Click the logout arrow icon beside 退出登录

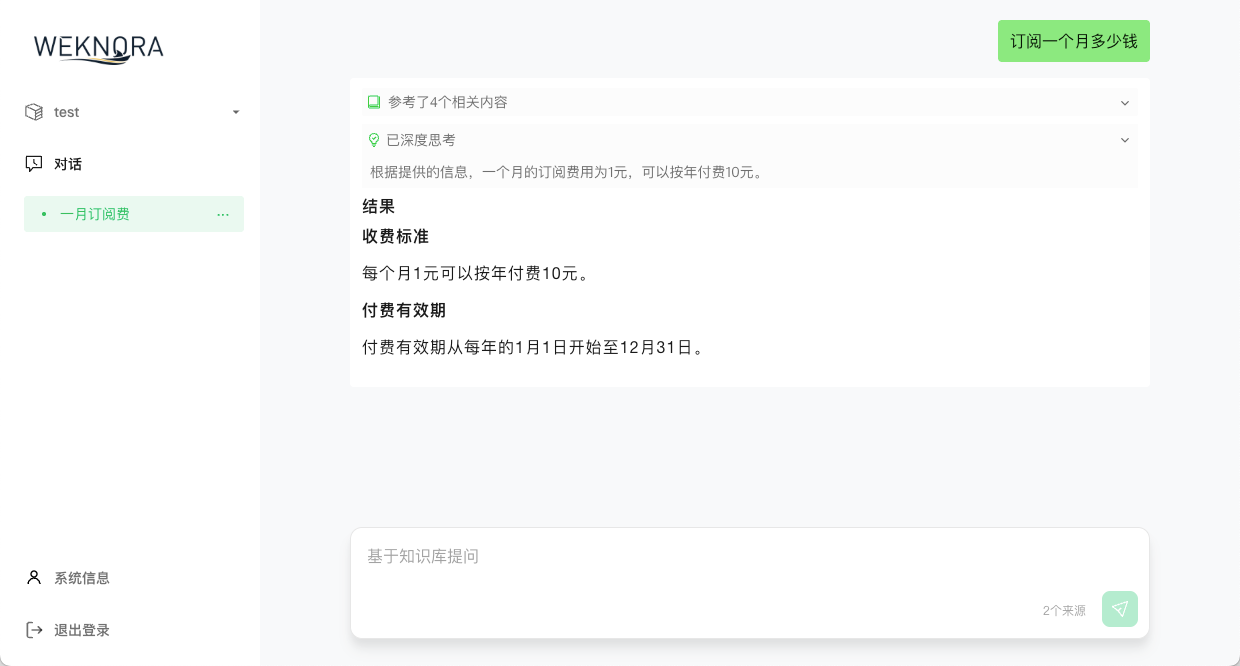tap(33, 630)
